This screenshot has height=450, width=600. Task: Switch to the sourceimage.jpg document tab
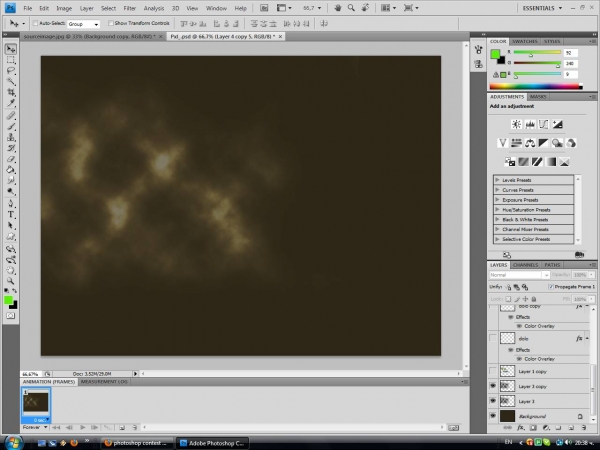coord(90,36)
